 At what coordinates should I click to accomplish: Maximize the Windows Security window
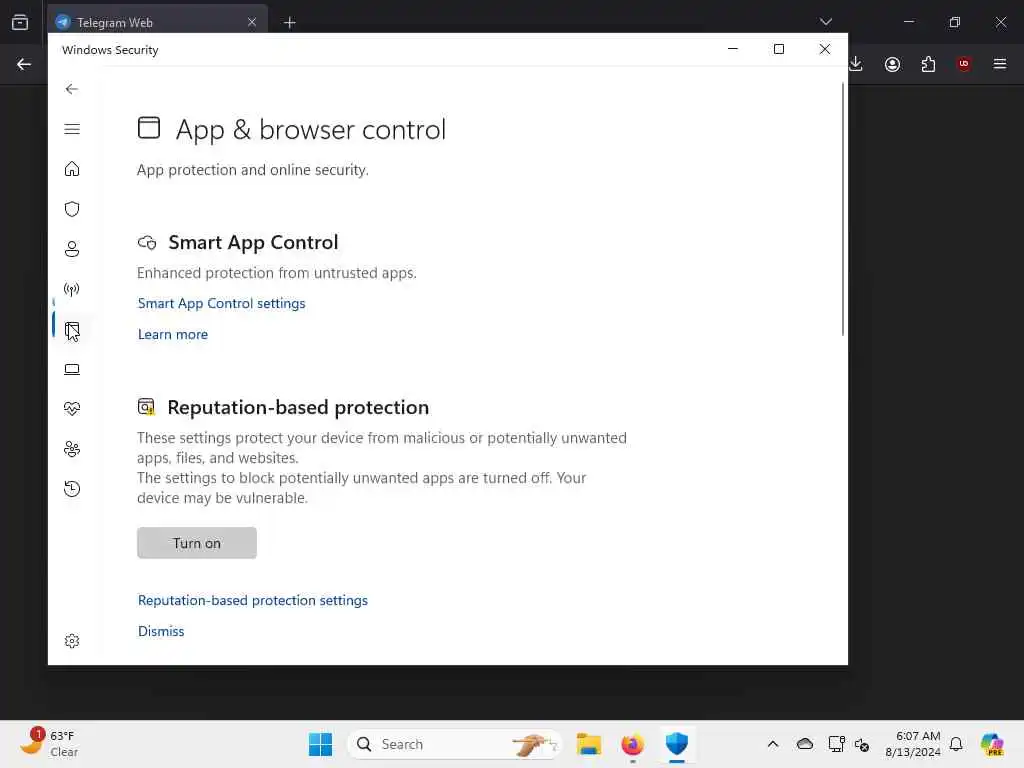(x=778, y=49)
